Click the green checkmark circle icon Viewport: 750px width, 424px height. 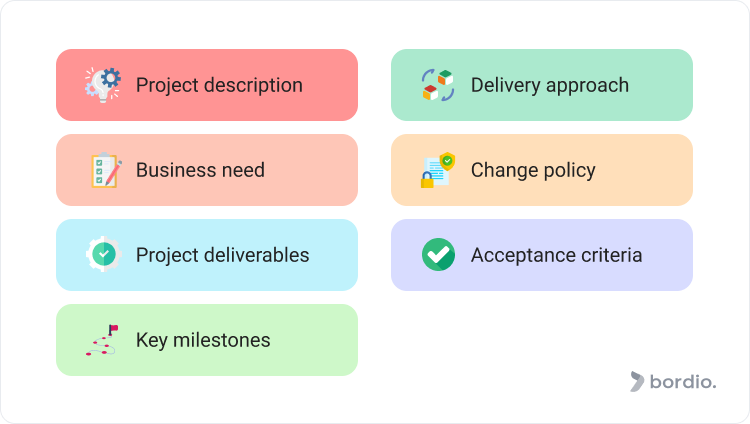click(438, 255)
